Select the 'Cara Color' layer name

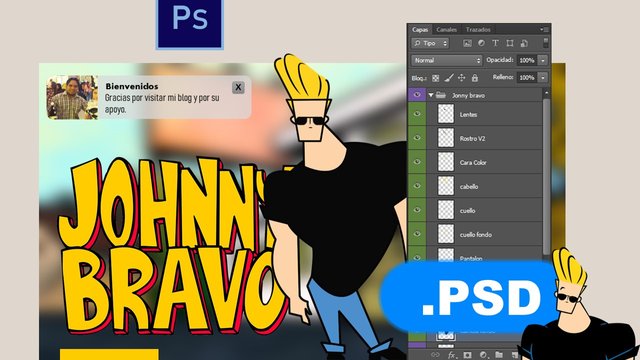(x=473, y=163)
